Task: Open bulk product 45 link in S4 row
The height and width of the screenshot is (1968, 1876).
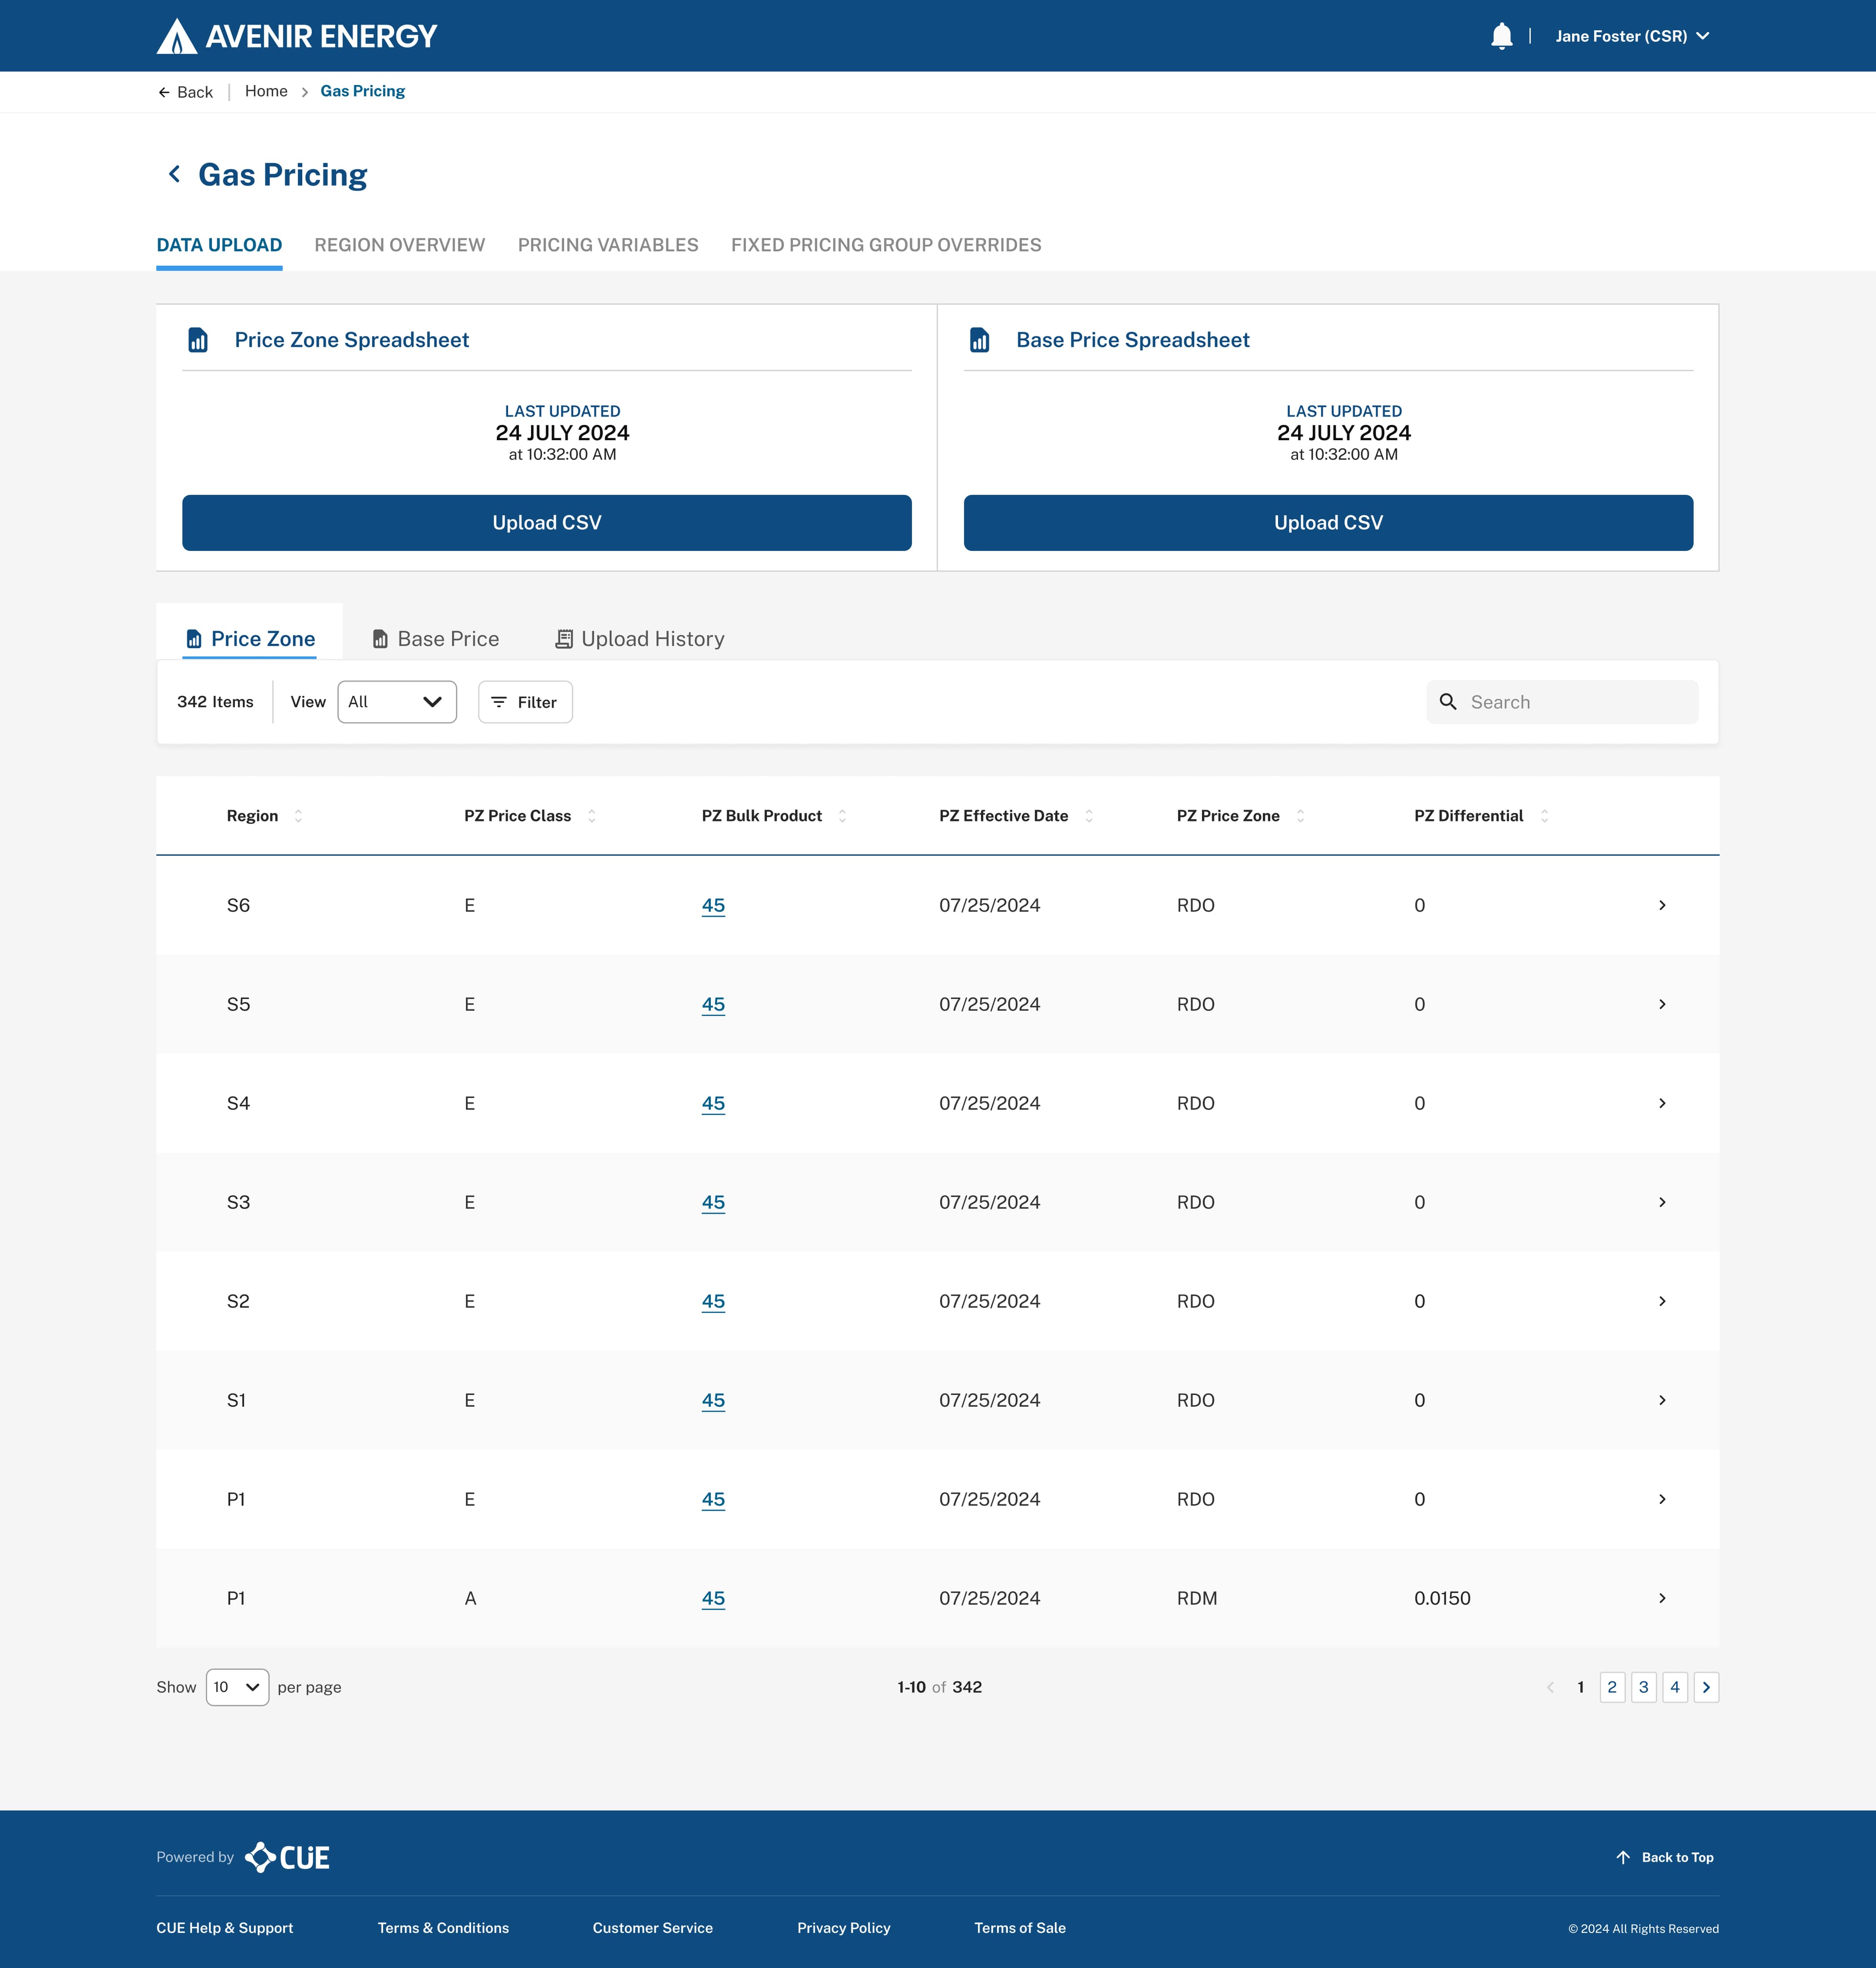Action: coord(713,1103)
